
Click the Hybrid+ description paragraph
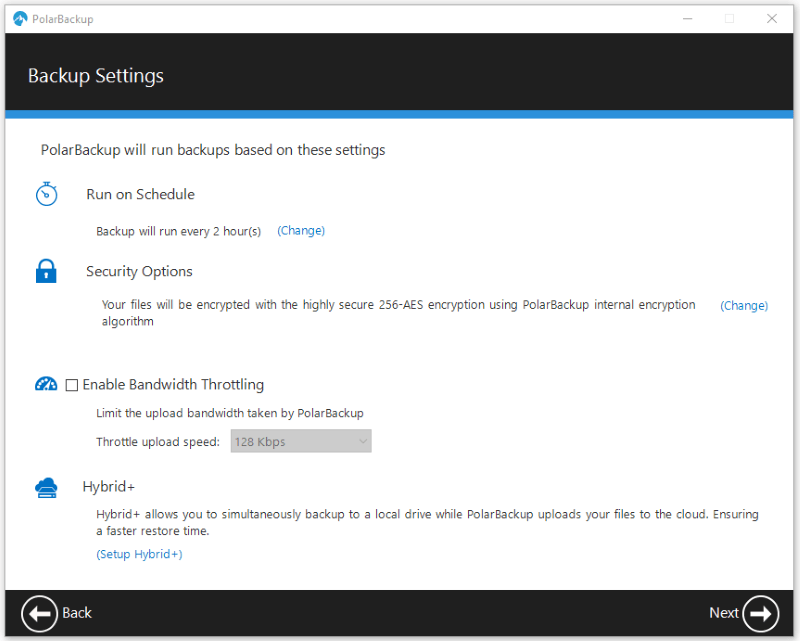[428, 522]
